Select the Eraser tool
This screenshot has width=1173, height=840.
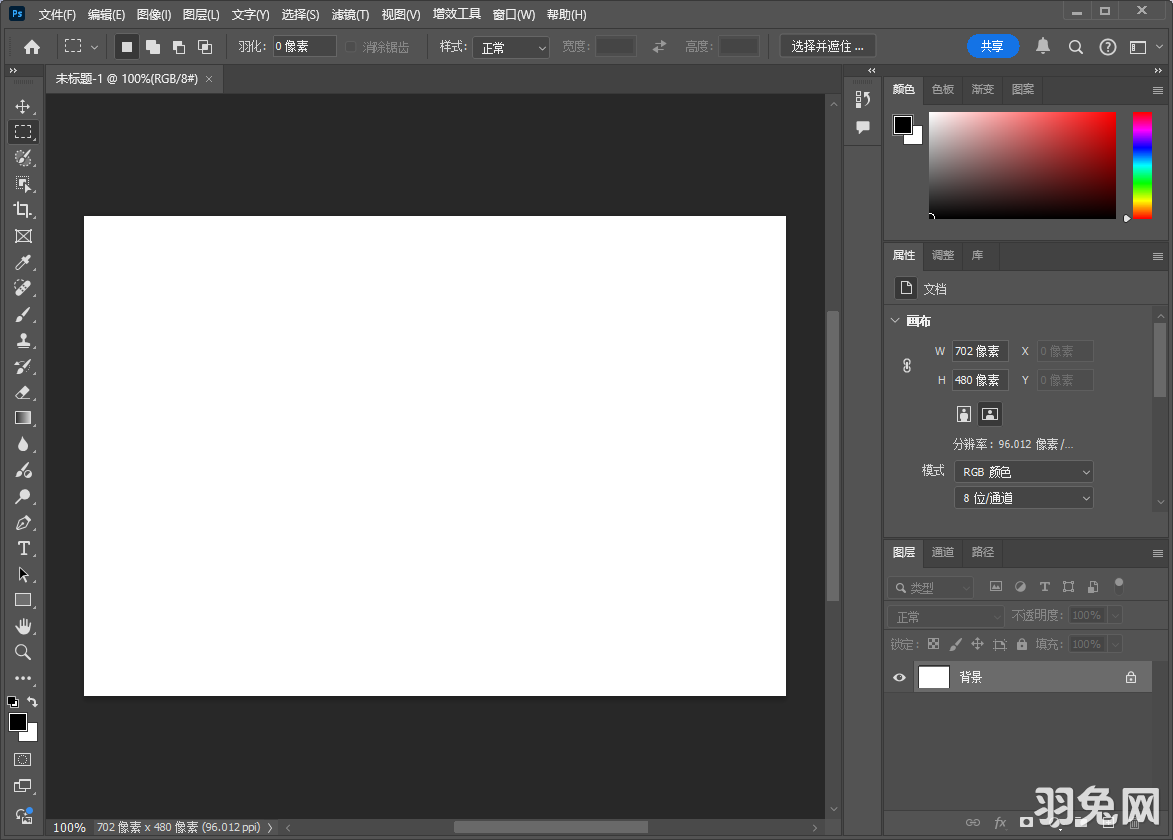pos(23,392)
